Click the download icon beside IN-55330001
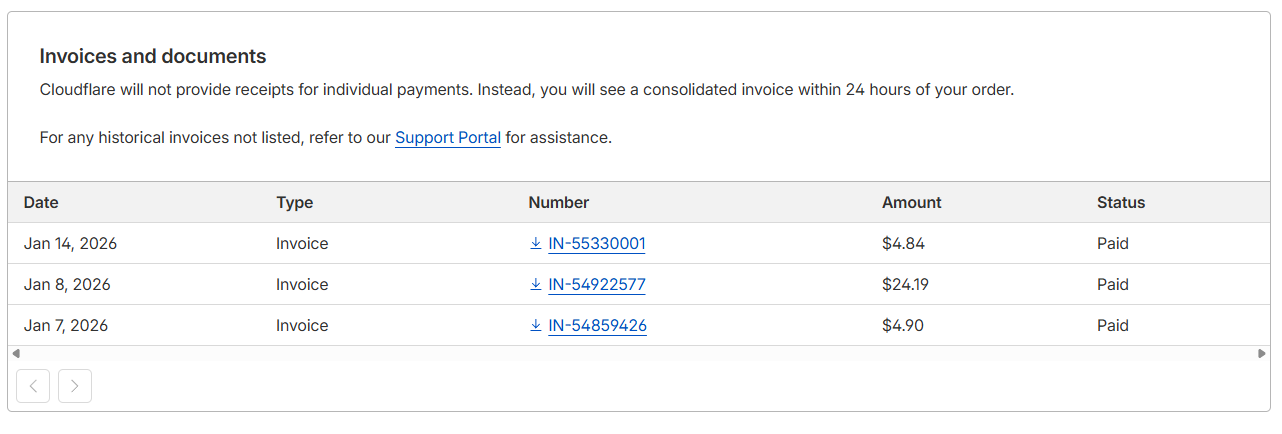 (536, 244)
